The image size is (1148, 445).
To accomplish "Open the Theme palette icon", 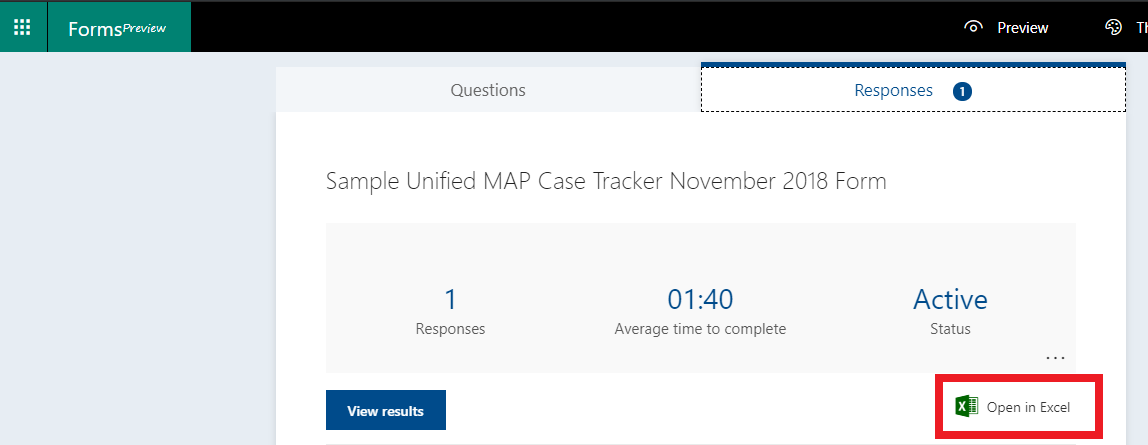I will [x=1113, y=28].
